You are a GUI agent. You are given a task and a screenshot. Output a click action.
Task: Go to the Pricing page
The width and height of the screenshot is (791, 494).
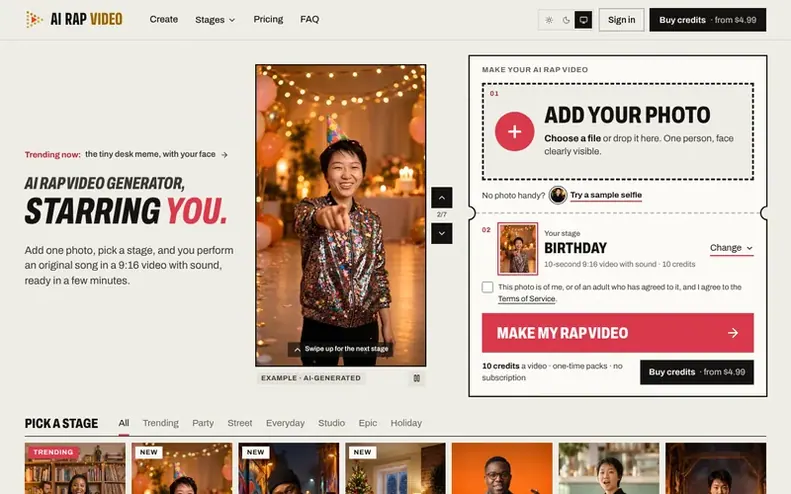coord(268,19)
